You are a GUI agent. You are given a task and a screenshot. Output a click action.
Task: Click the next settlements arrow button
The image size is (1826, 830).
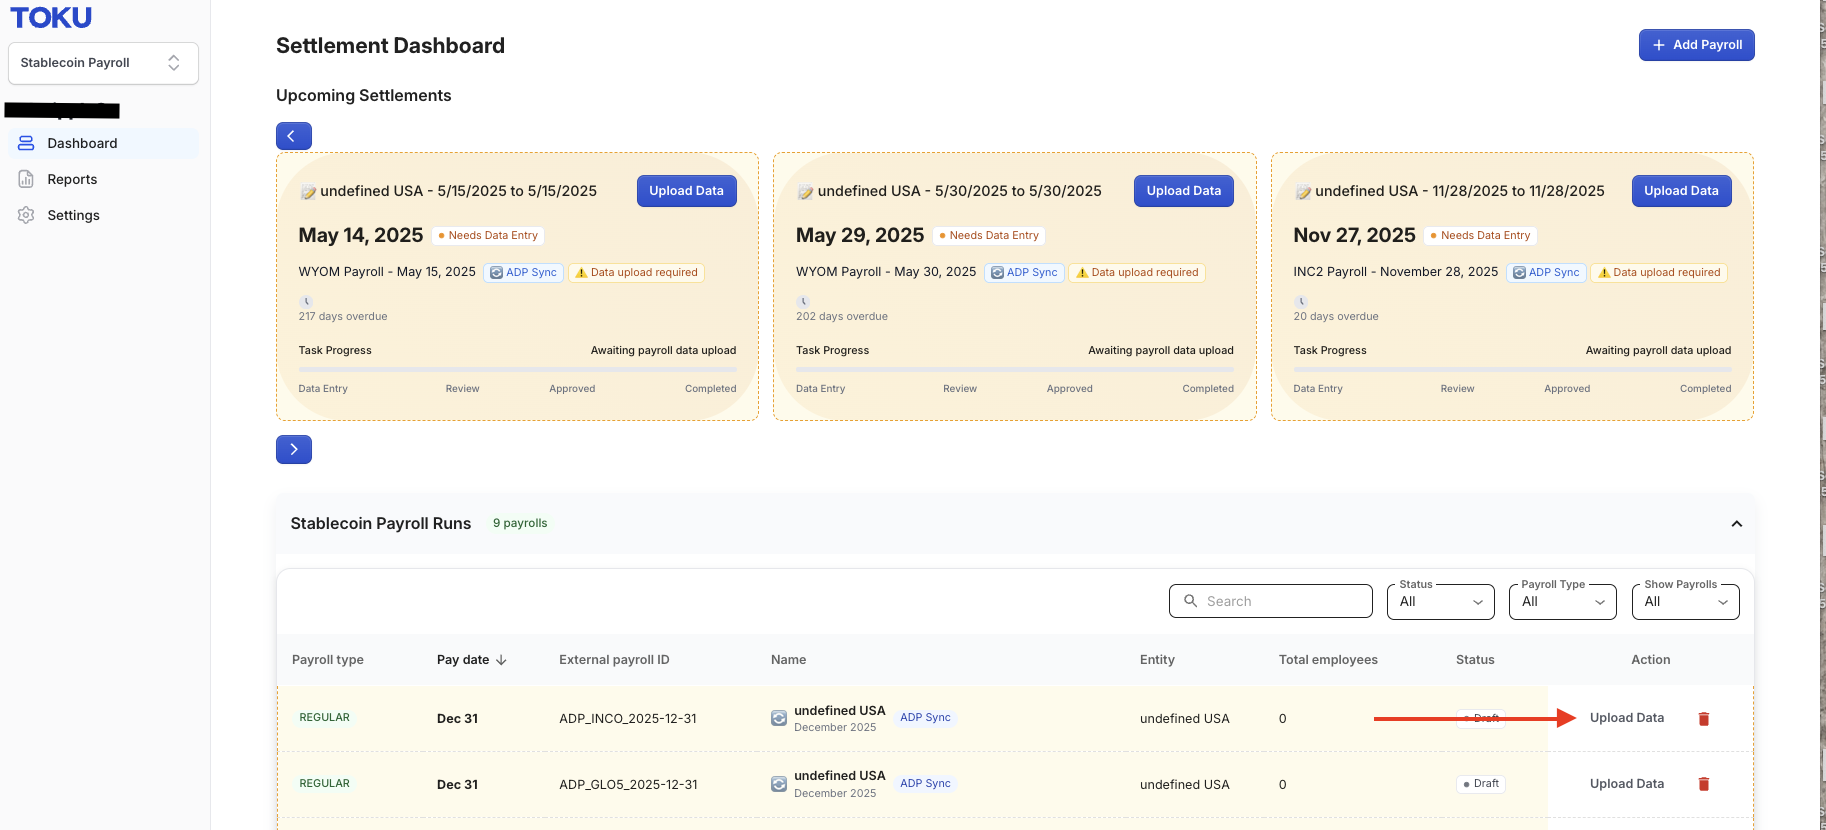pyautogui.click(x=294, y=450)
